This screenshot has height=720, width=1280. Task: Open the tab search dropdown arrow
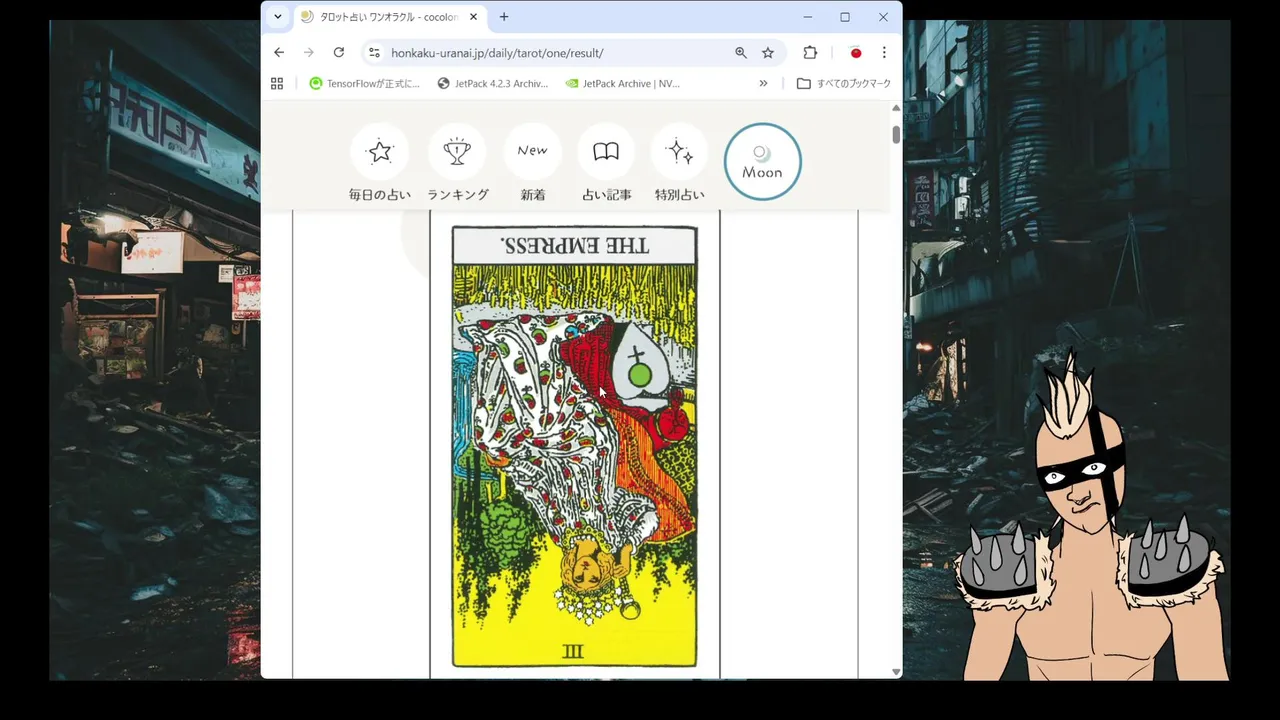pyautogui.click(x=278, y=17)
